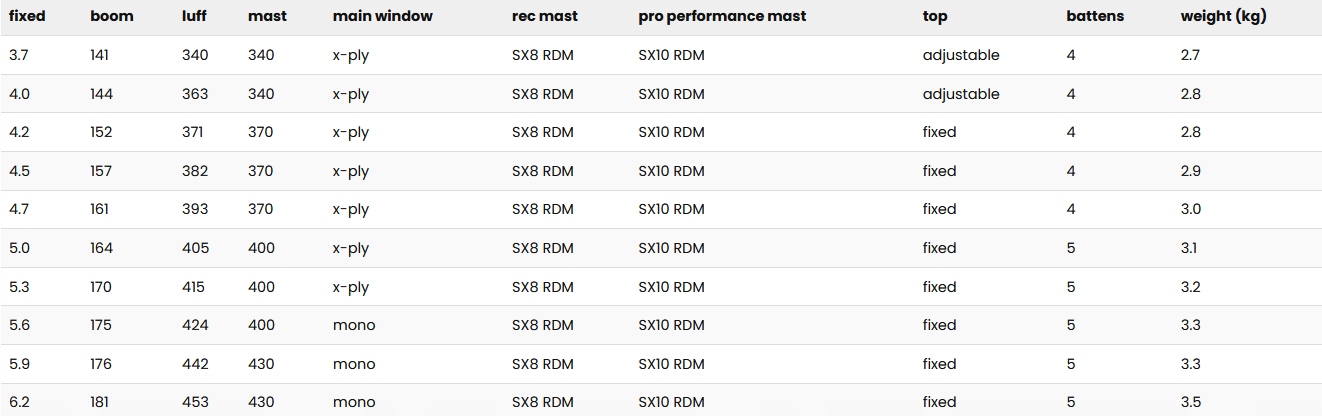Viewport: 1322px width, 416px height.
Task: Click the weight value 3.5 cell
Action: point(1191,402)
